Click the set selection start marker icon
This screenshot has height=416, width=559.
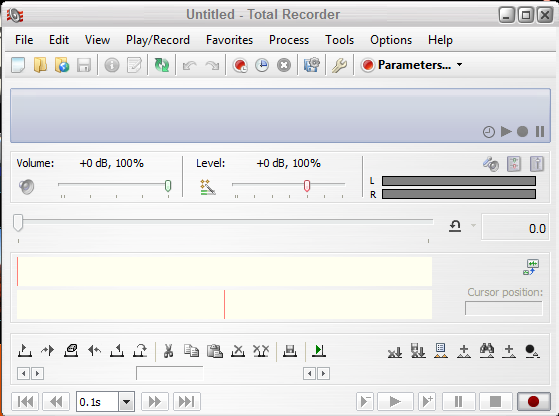coord(25,351)
